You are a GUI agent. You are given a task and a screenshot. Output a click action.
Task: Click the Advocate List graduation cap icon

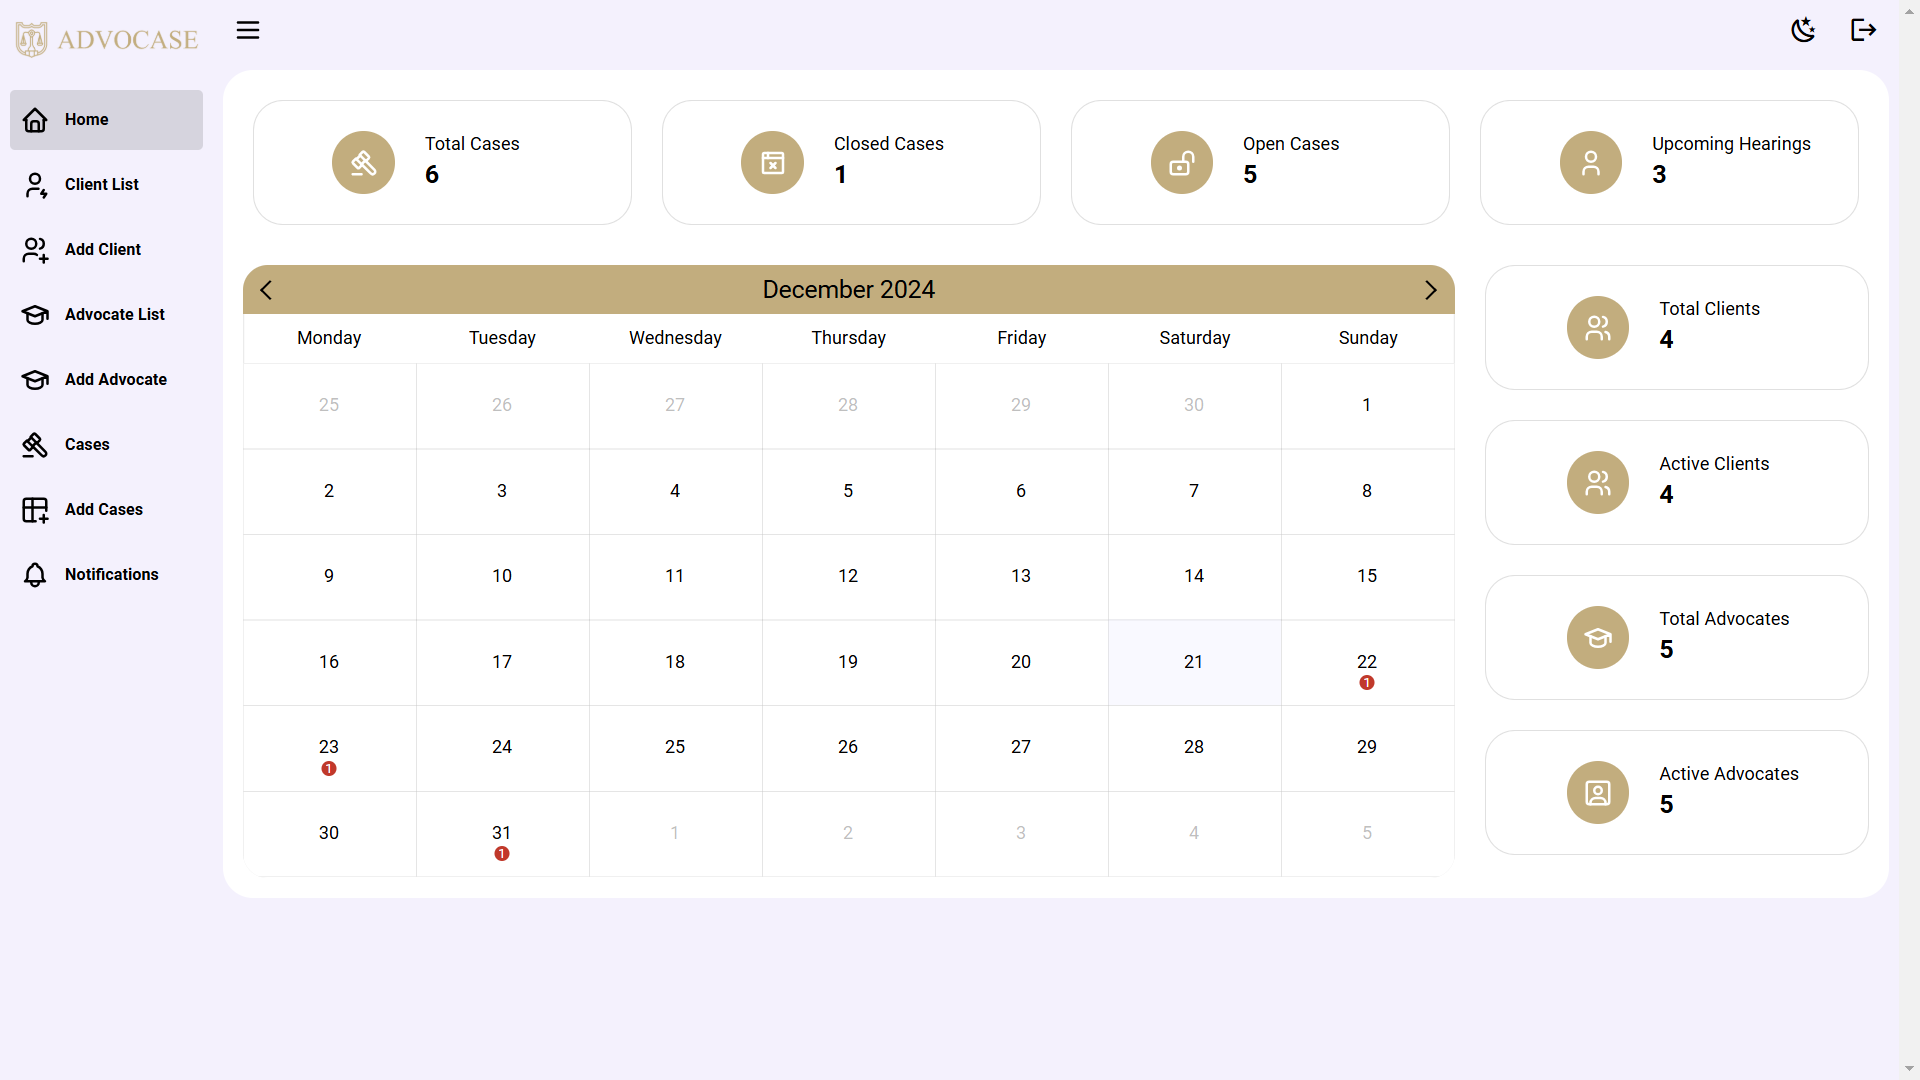coord(35,315)
